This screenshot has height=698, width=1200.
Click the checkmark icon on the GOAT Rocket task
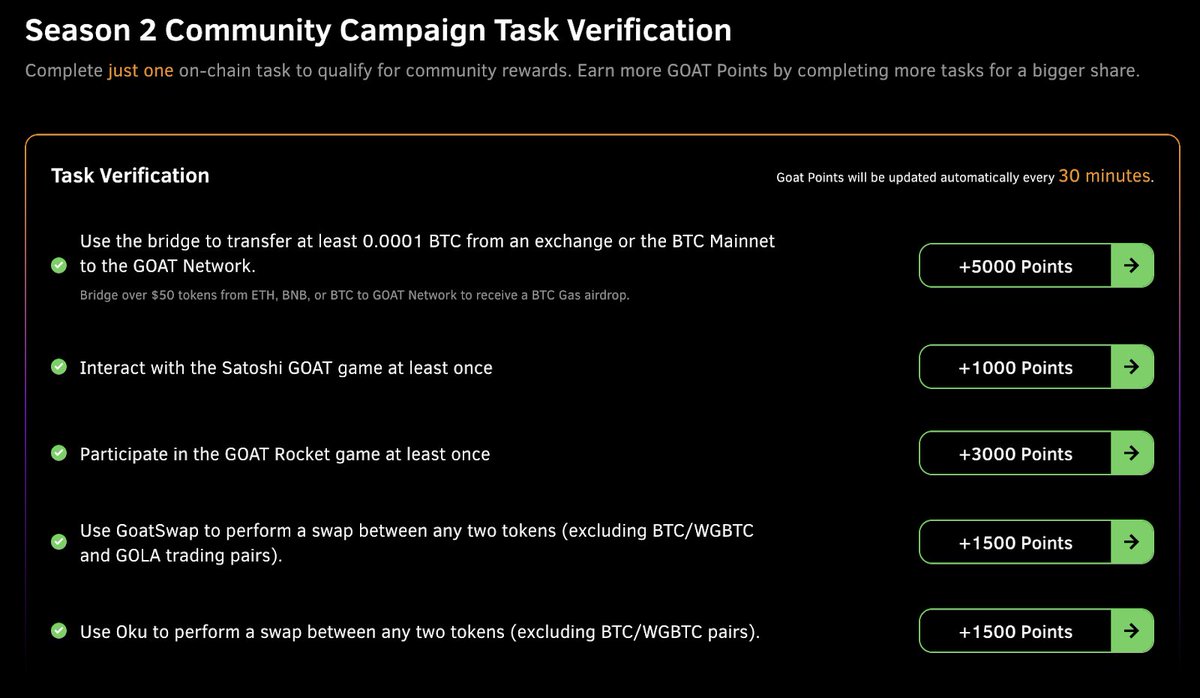tap(58, 452)
